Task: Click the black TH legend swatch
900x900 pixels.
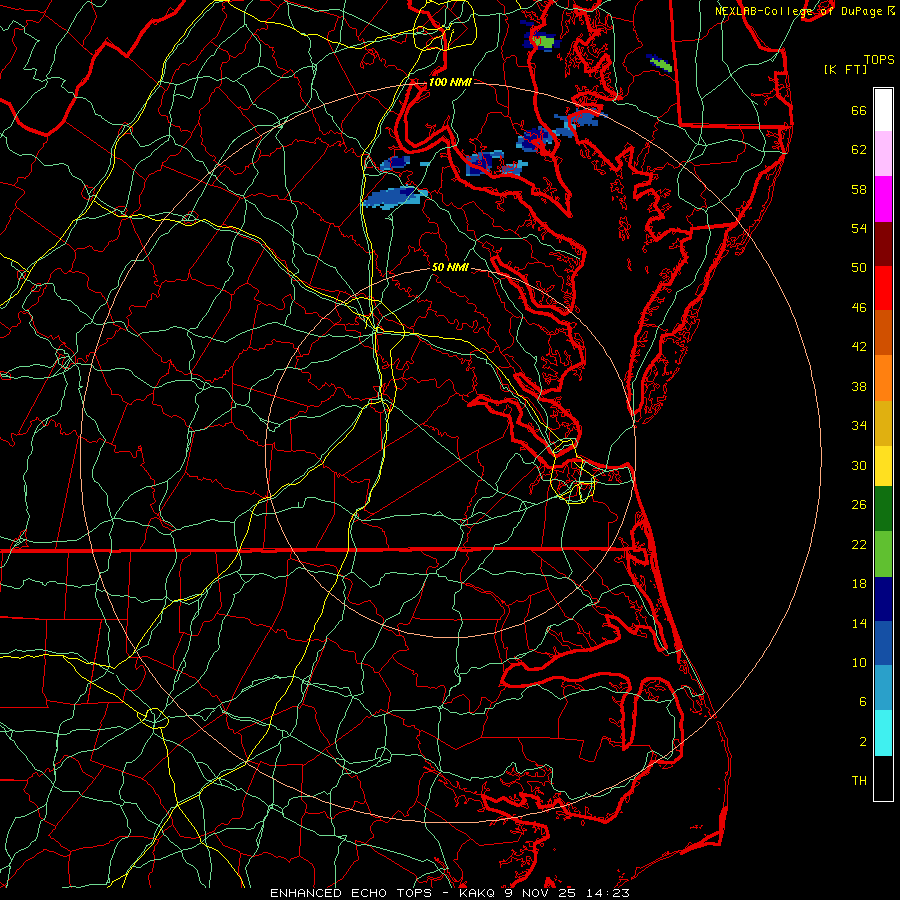Action: point(883,778)
